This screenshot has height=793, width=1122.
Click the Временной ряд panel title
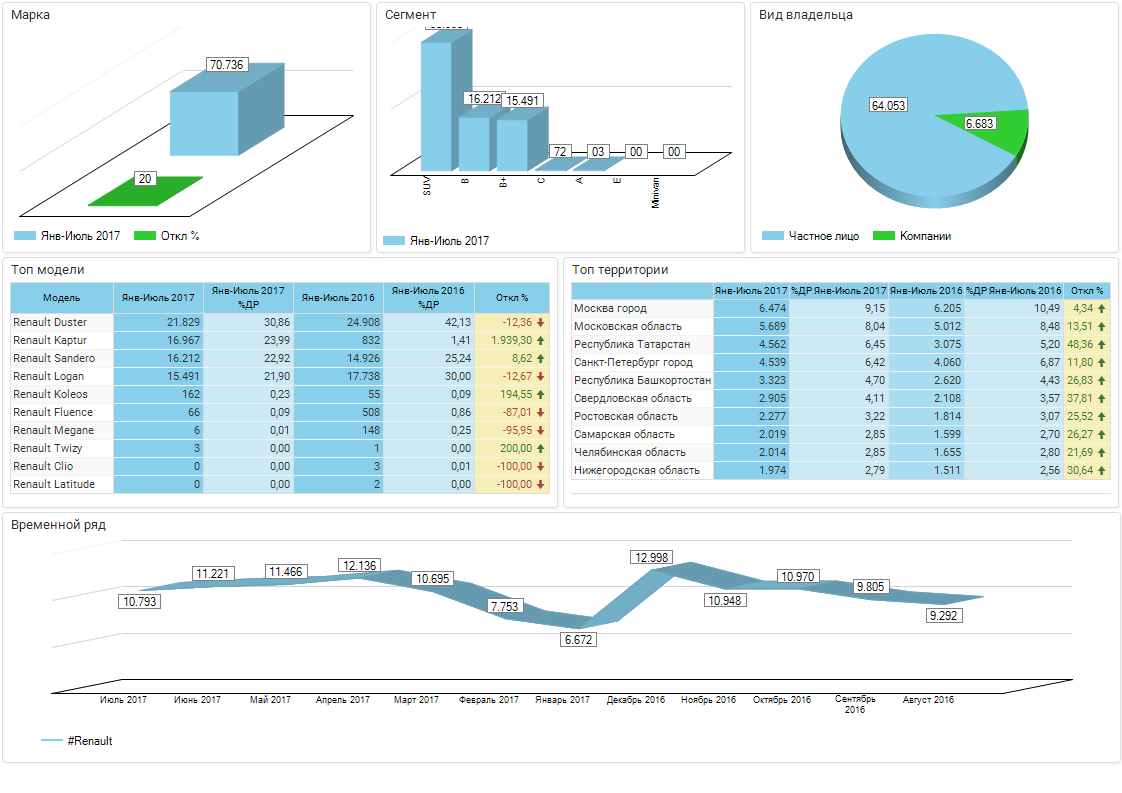[x=59, y=525]
